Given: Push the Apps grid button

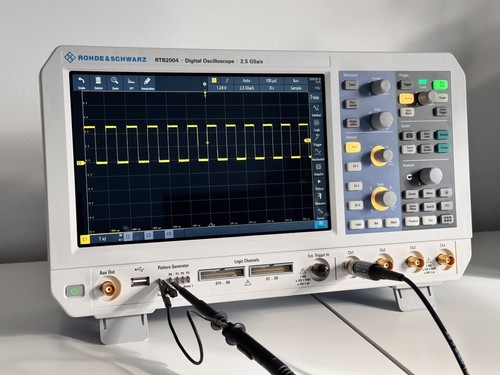Looking at the screenshot, I should pos(447,219).
